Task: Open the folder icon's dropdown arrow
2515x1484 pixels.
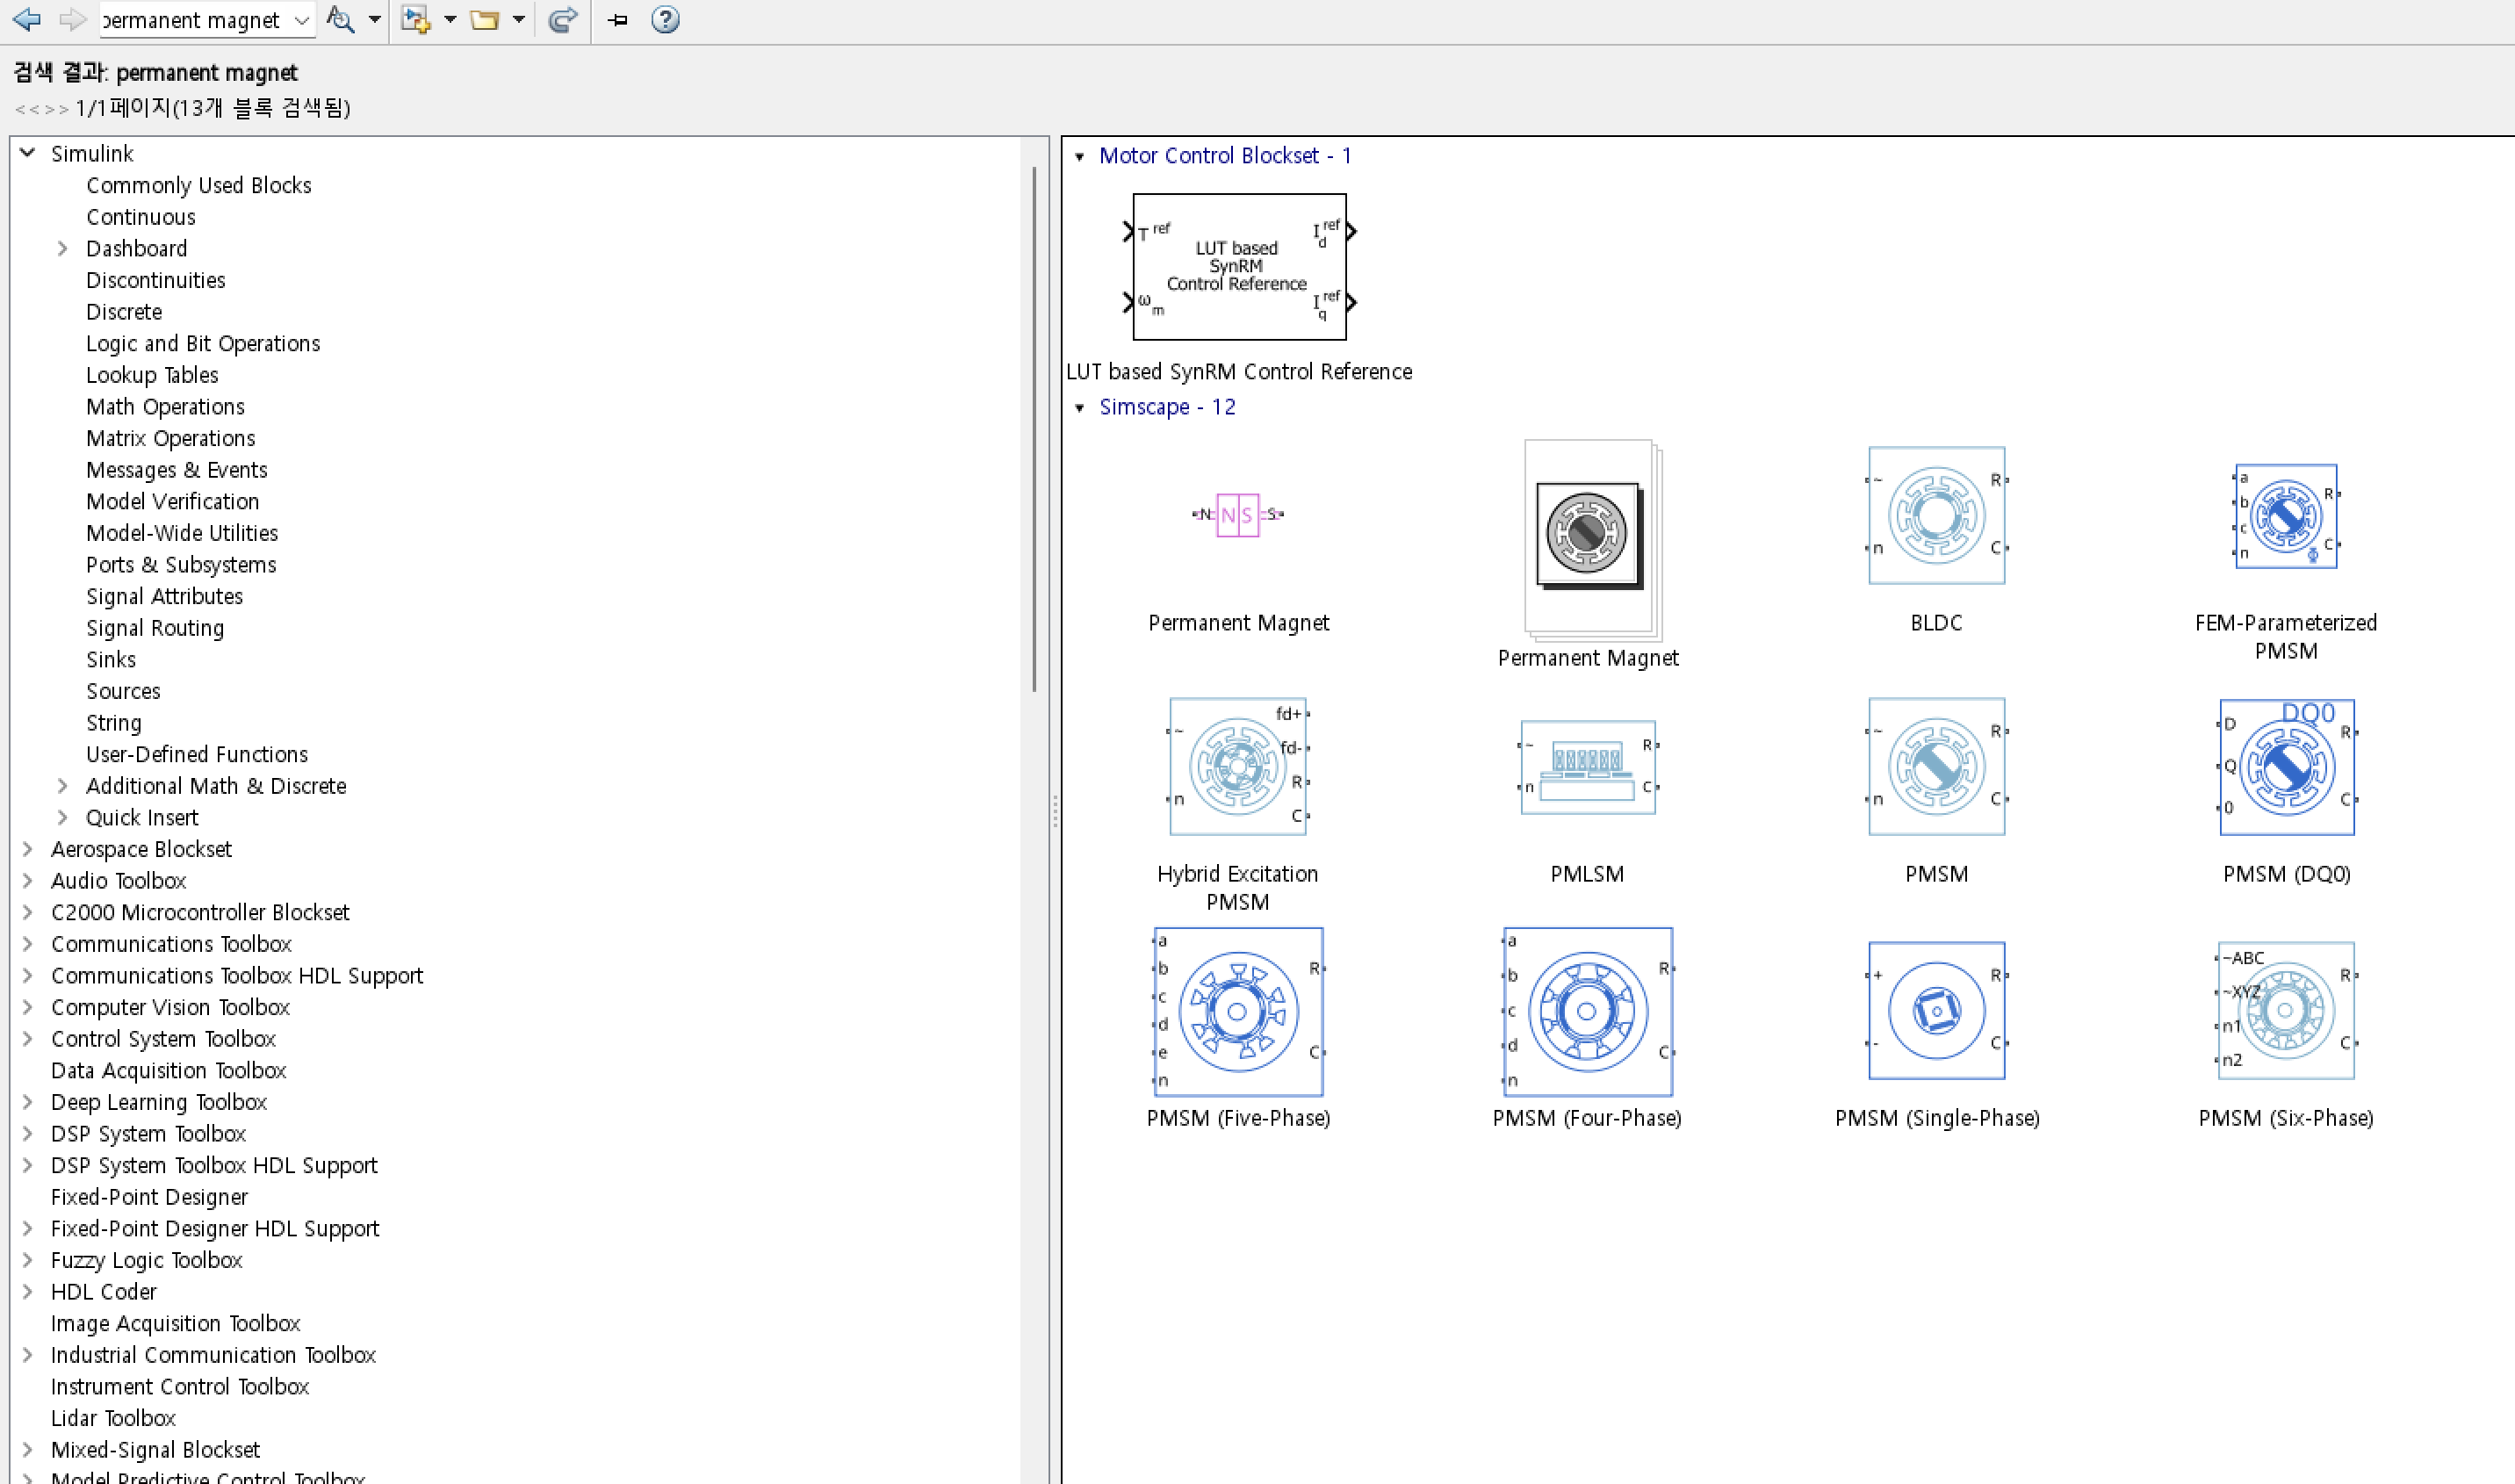Action: coord(518,19)
